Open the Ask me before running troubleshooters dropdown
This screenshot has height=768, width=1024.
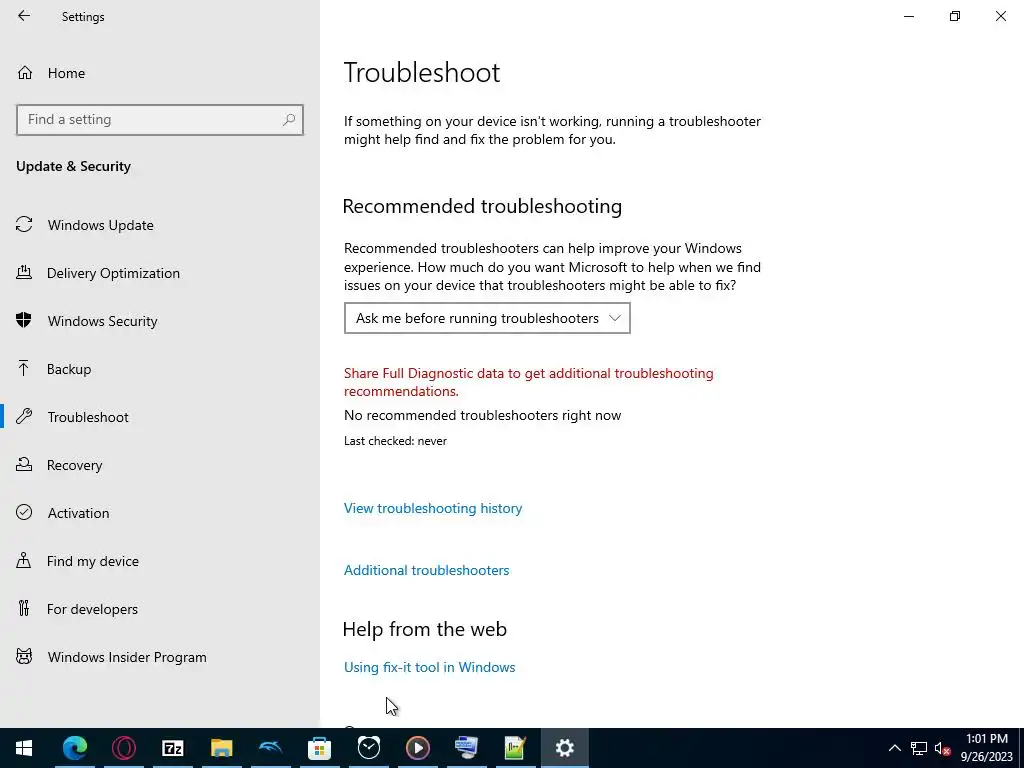(x=487, y=318)
